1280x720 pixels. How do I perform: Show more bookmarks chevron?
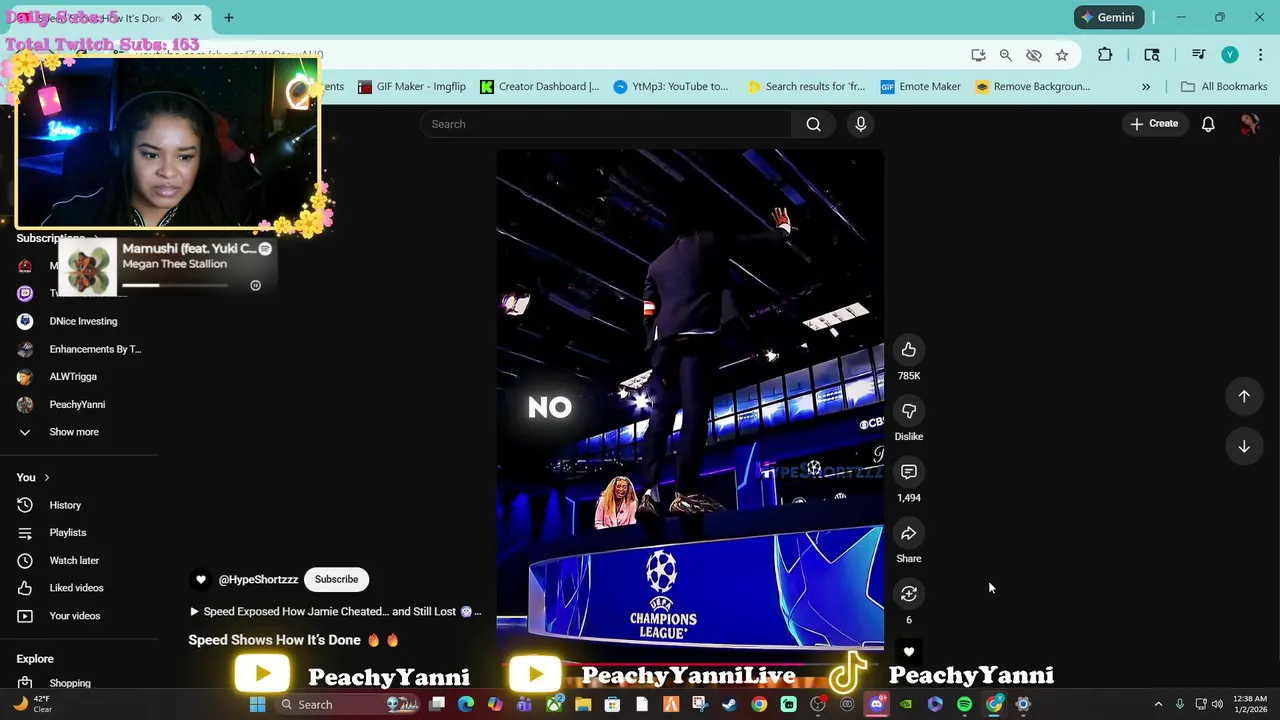click(x=1146, y=87)
